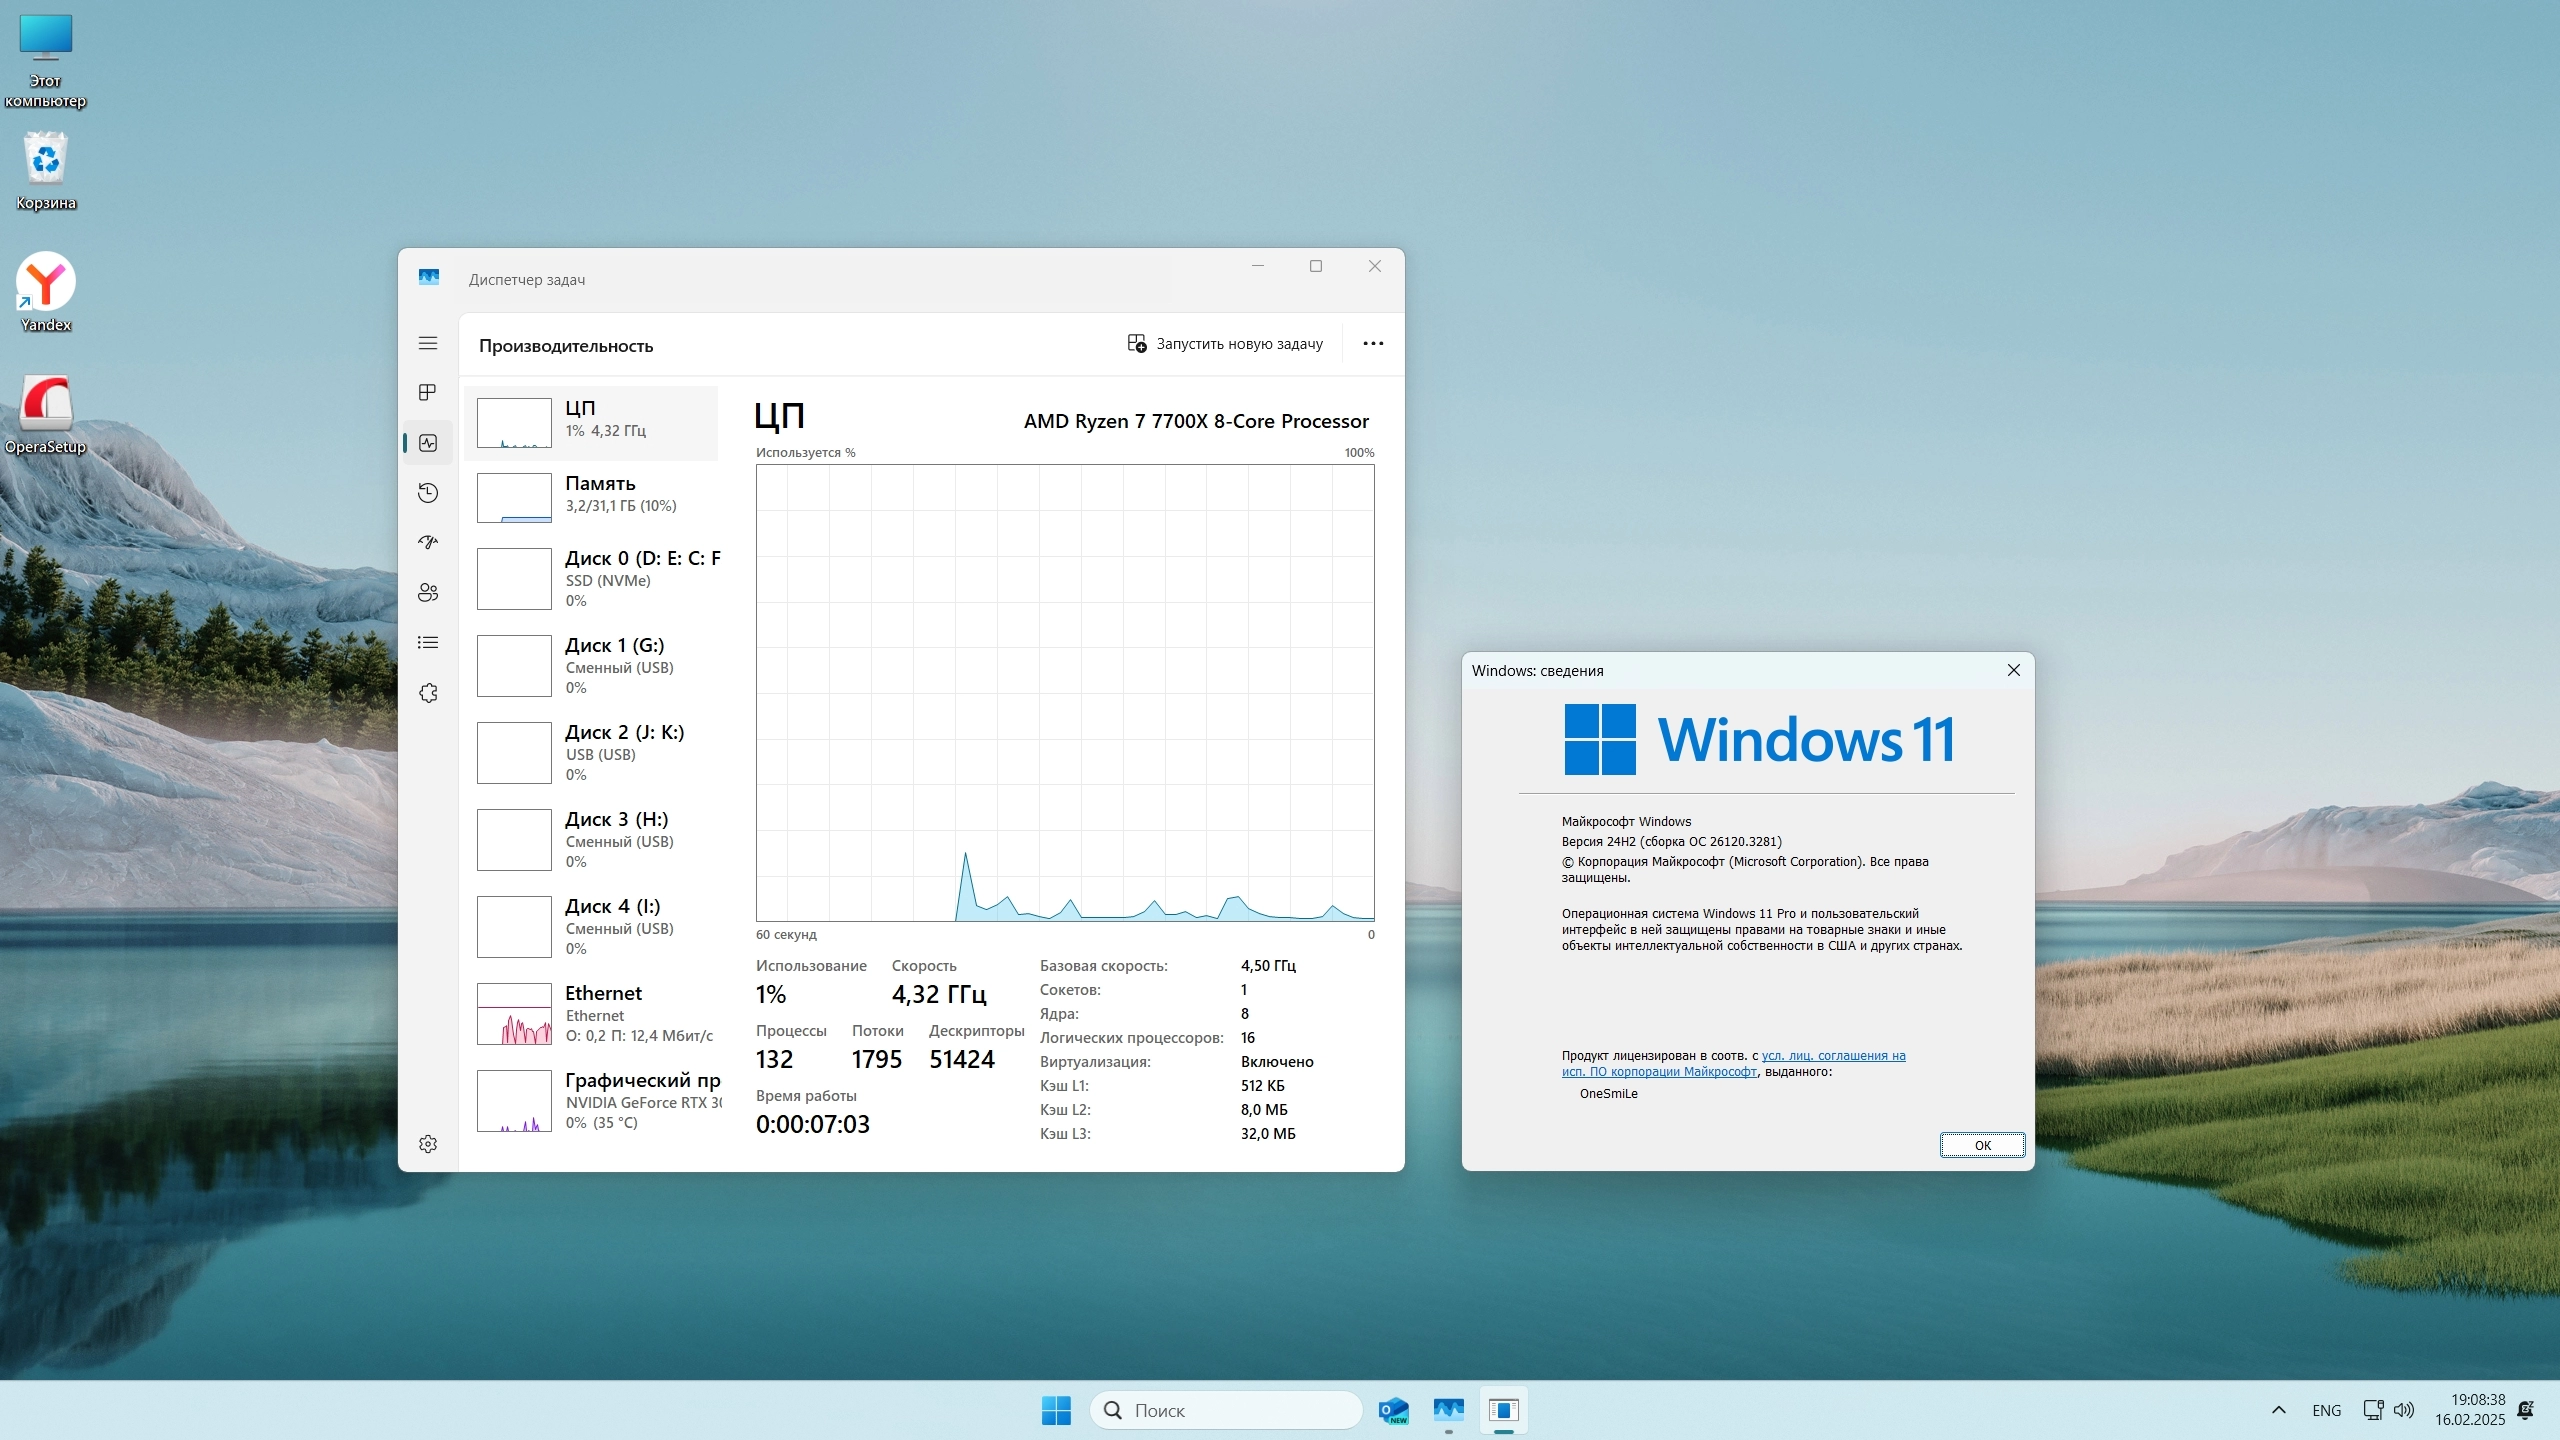This screenshot has height=1440, width=2560.
Task: Open the license agreement link
Action: [1833, 1055]
